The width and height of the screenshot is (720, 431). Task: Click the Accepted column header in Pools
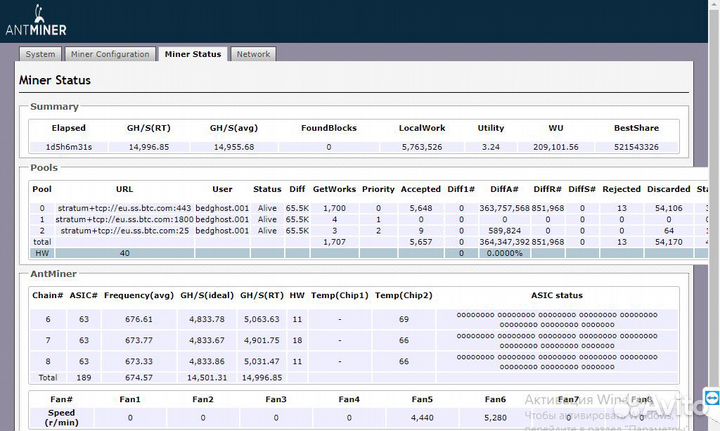(x=421, y=188)
